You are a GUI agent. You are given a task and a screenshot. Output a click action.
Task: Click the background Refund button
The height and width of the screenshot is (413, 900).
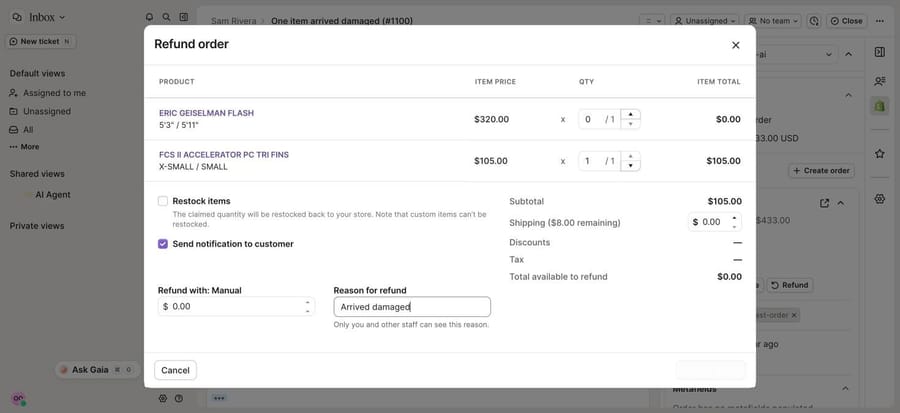[x=790, y=285]
